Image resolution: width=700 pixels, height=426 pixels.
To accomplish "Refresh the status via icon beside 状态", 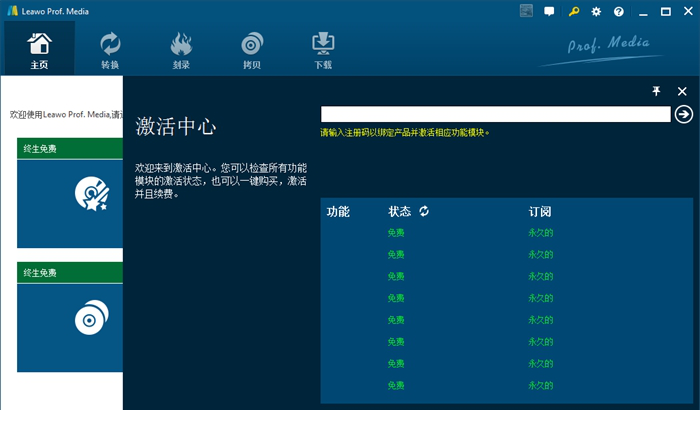I will tap(424, 211).
